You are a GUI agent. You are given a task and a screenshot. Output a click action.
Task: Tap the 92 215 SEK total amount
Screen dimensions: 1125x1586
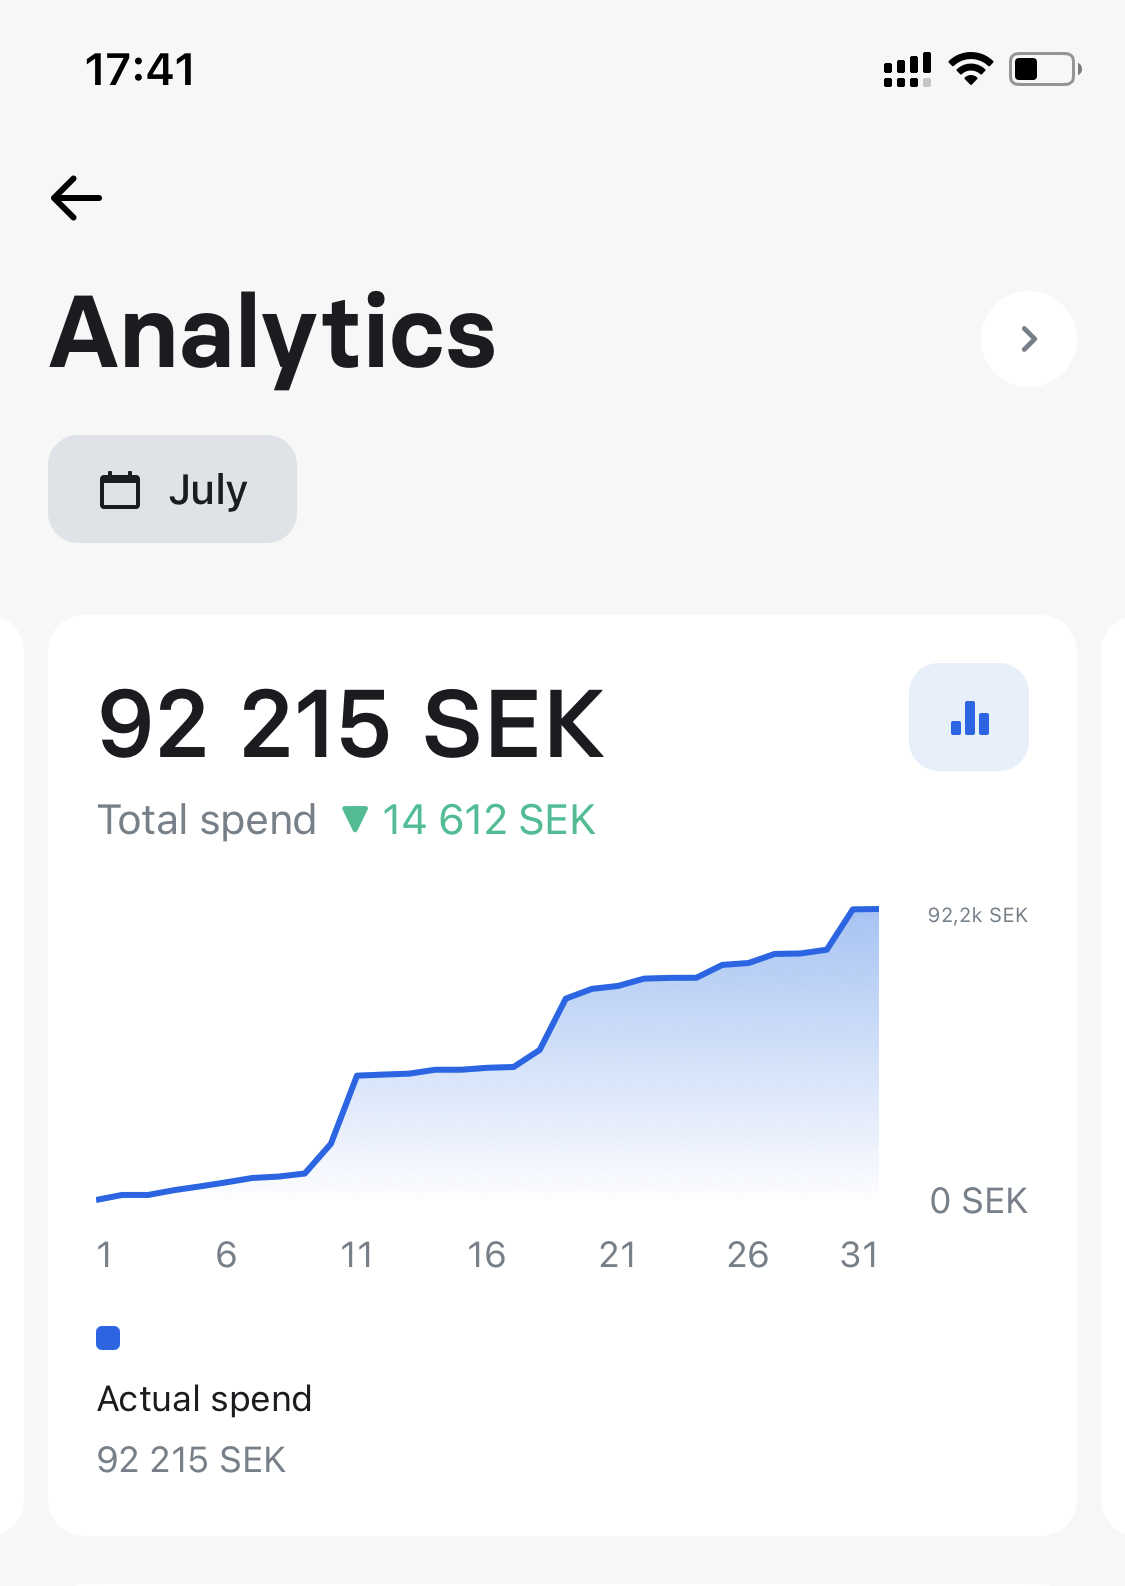tap(351, 724)
